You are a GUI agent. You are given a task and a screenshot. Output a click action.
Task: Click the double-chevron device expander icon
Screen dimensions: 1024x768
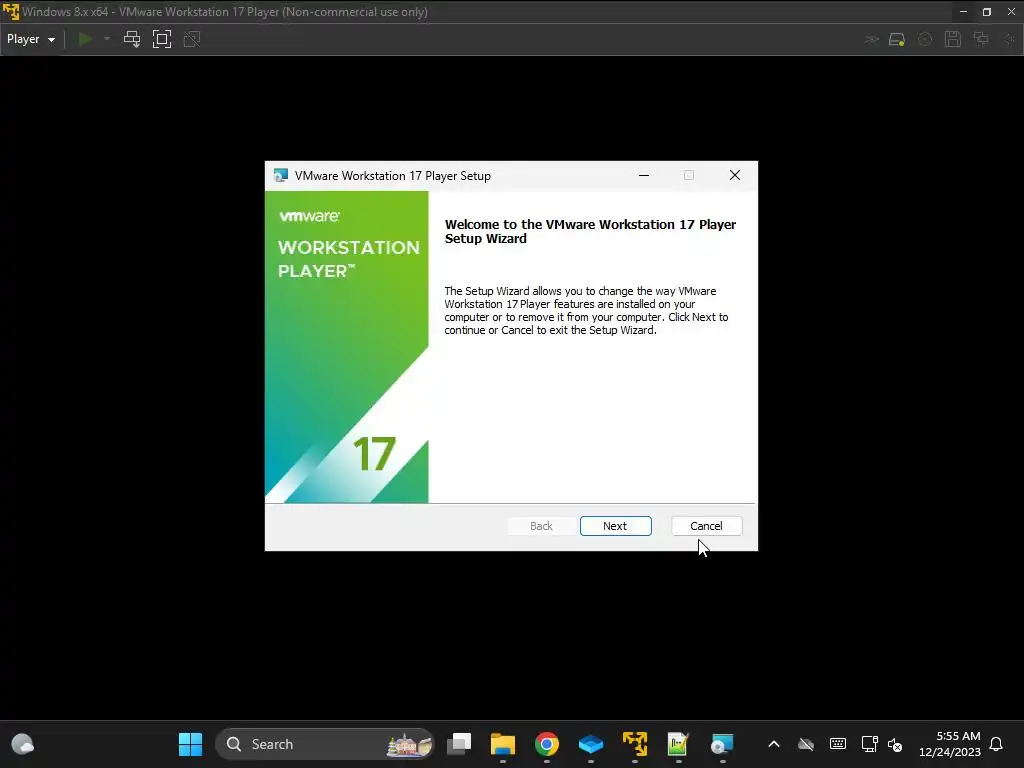[x=872, y=39]
